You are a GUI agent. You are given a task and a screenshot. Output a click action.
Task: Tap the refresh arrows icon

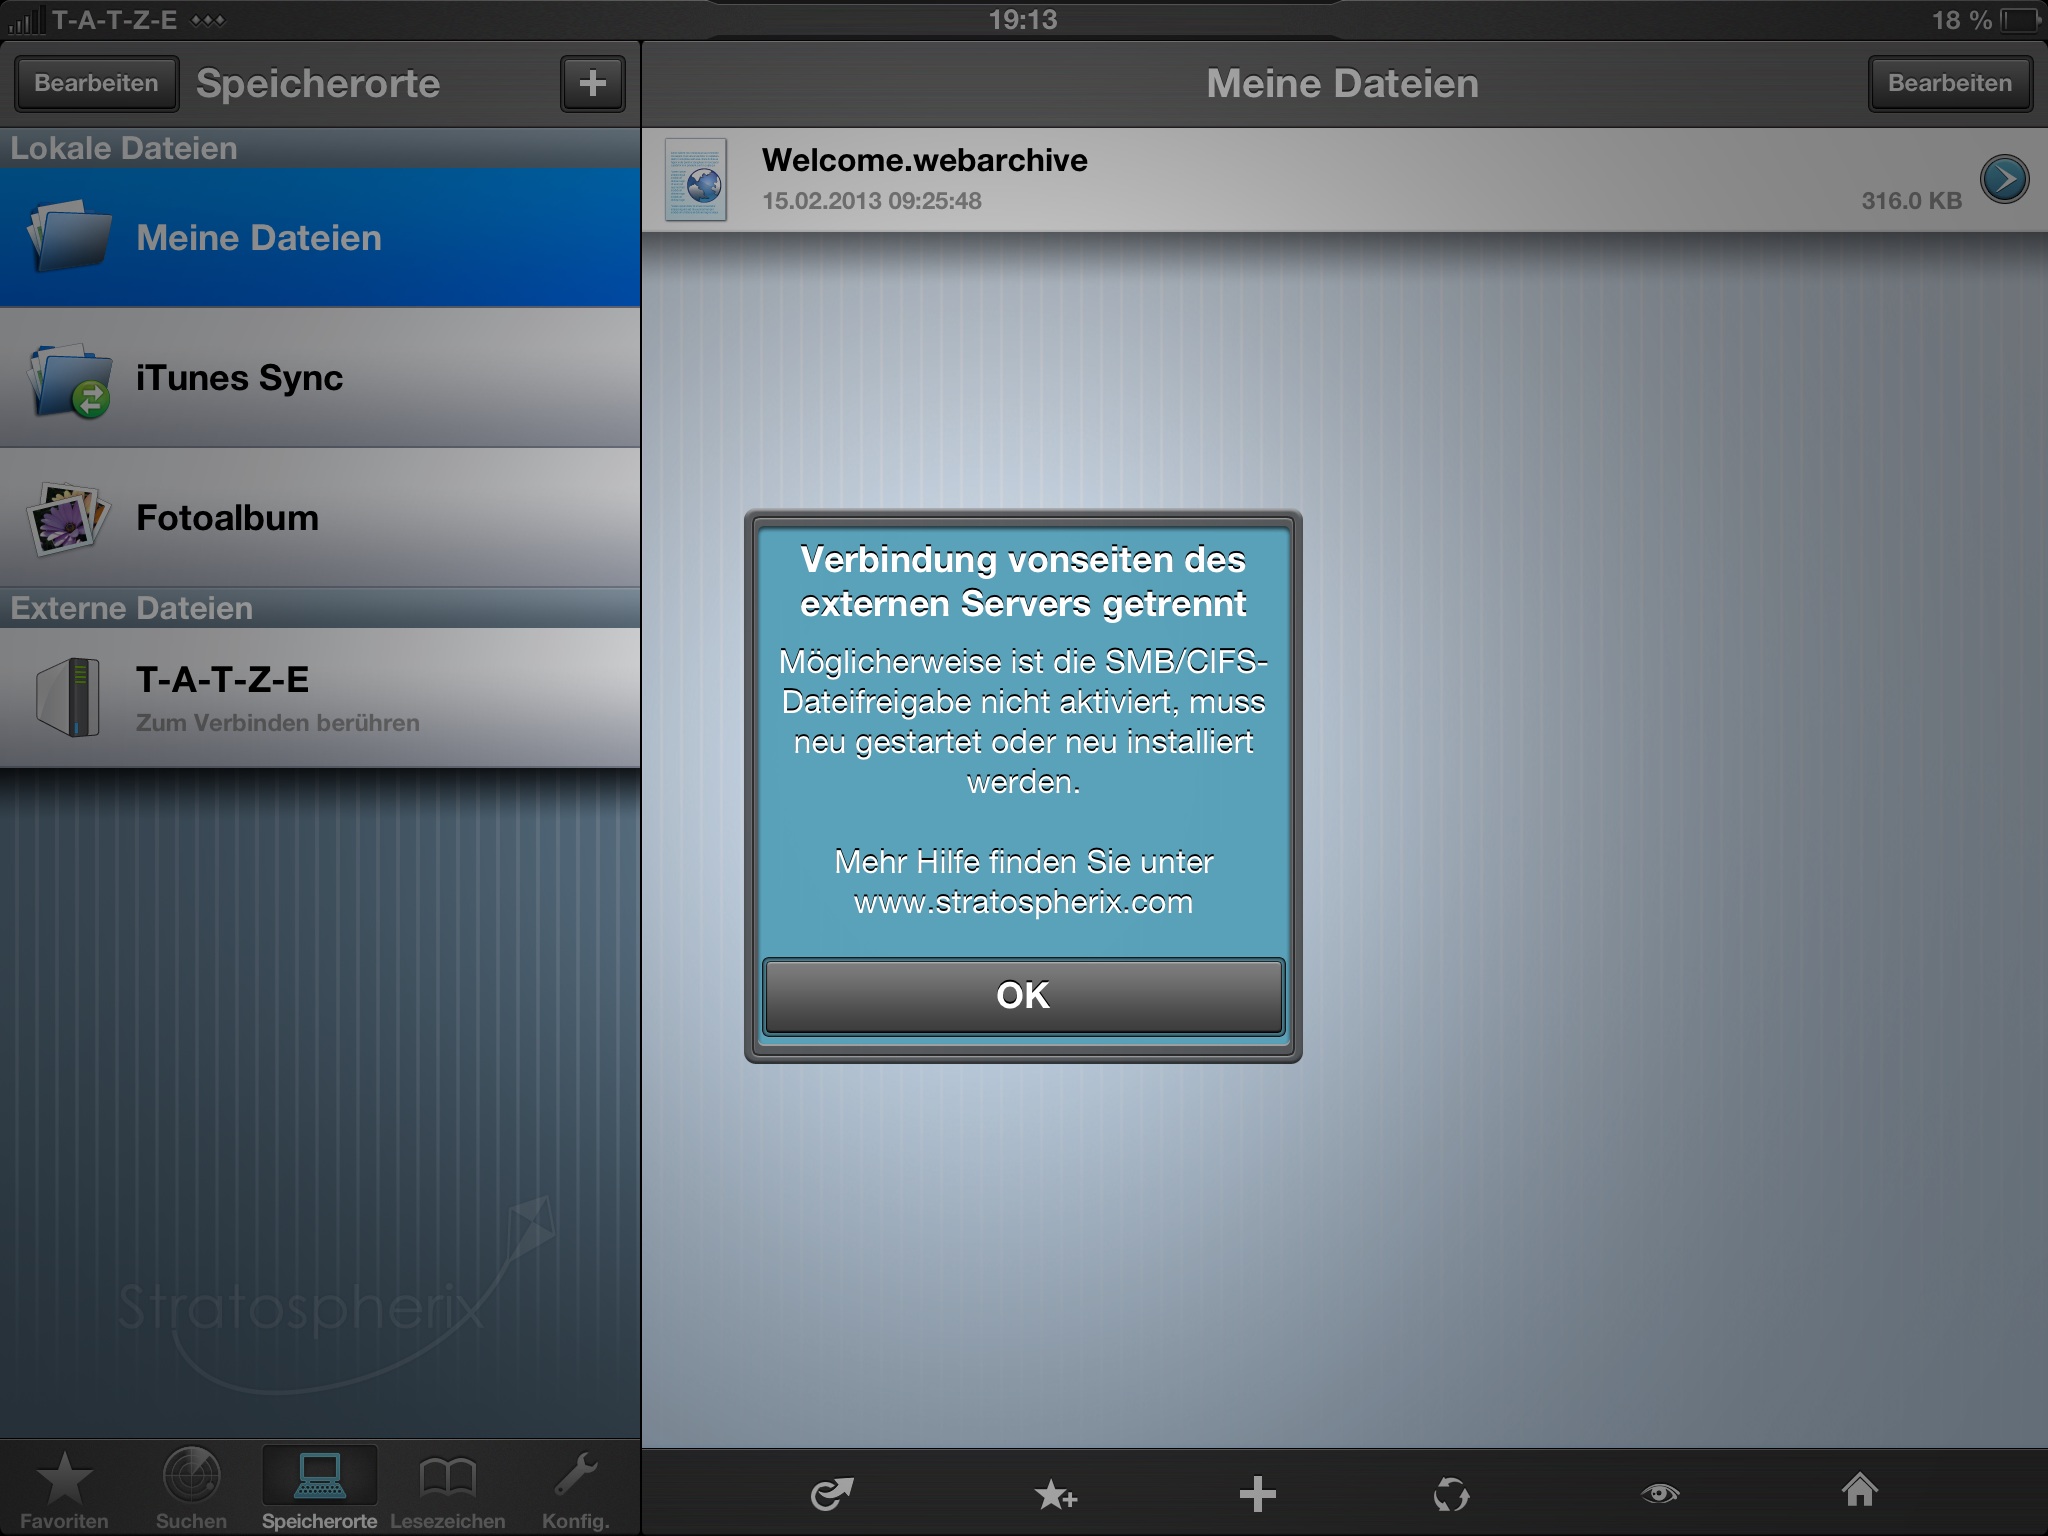(x=1451, y=1495)
